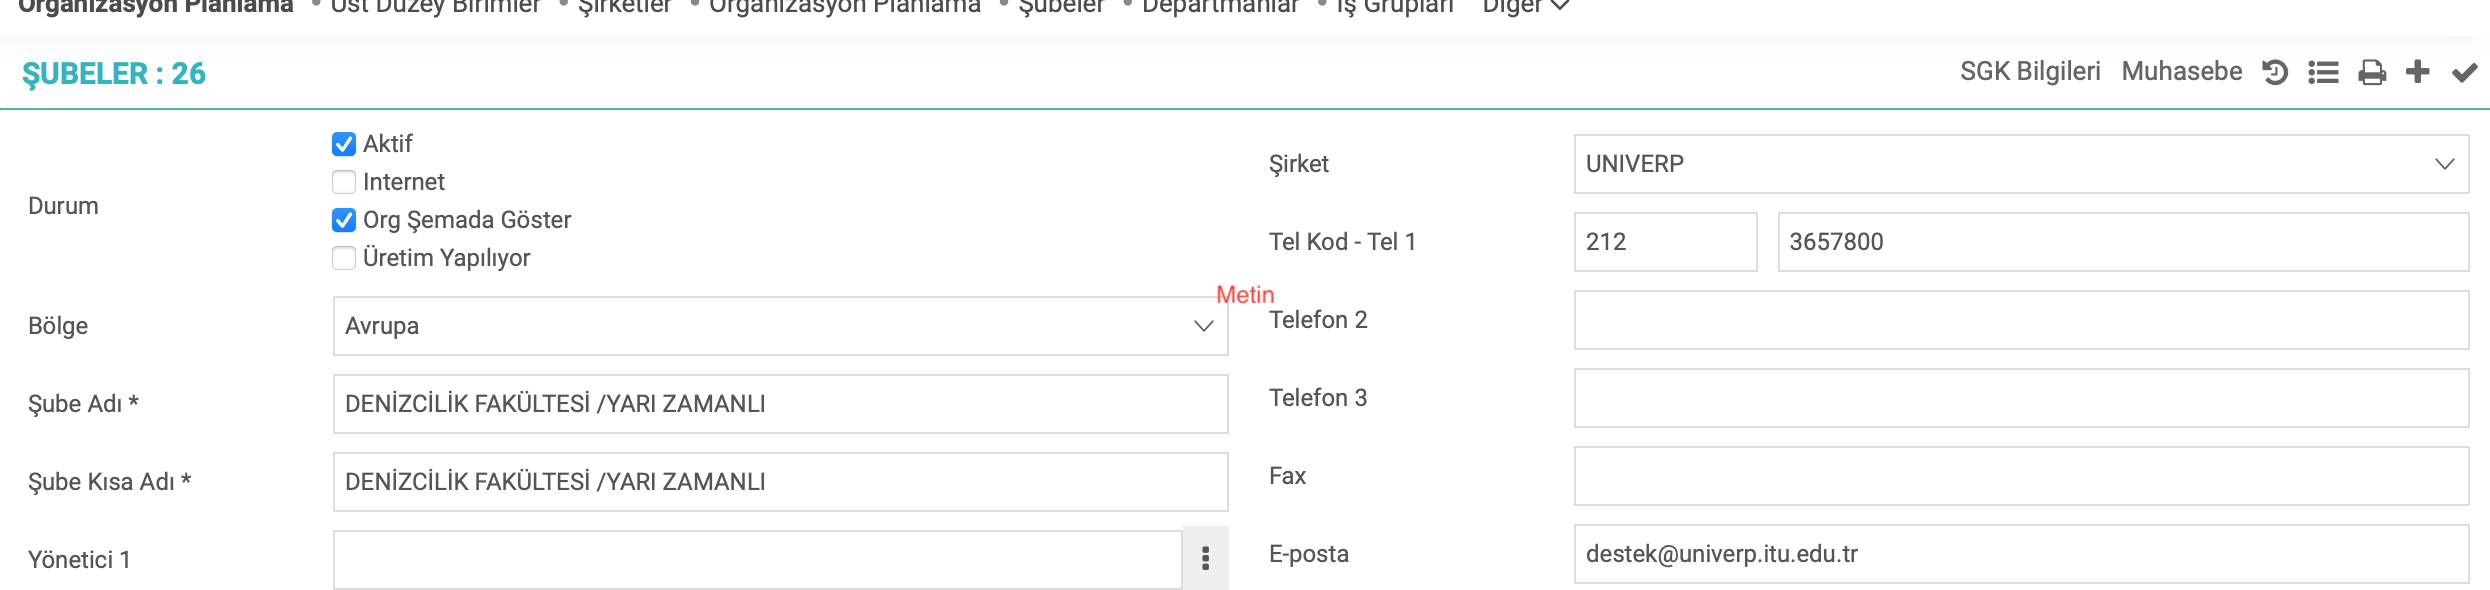Open the Muhasebe link
The height and width of the screenshot is (590, 2490).
click(2182, 72)
